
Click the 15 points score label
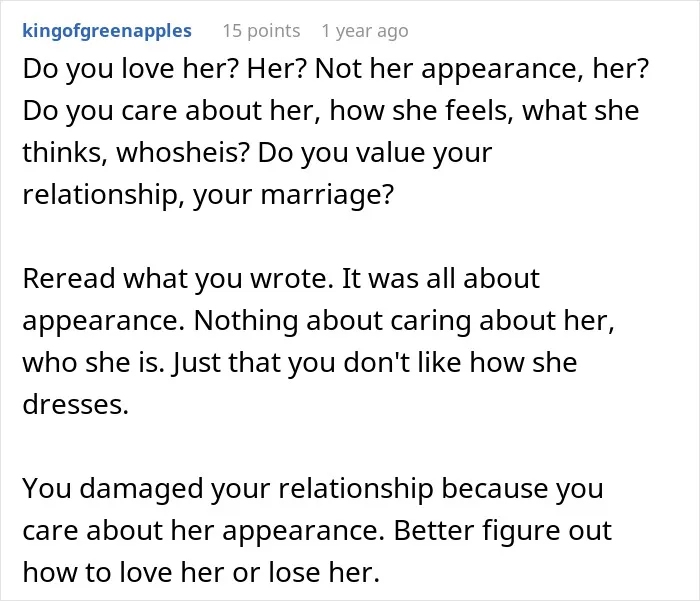[x=261, y=31]
